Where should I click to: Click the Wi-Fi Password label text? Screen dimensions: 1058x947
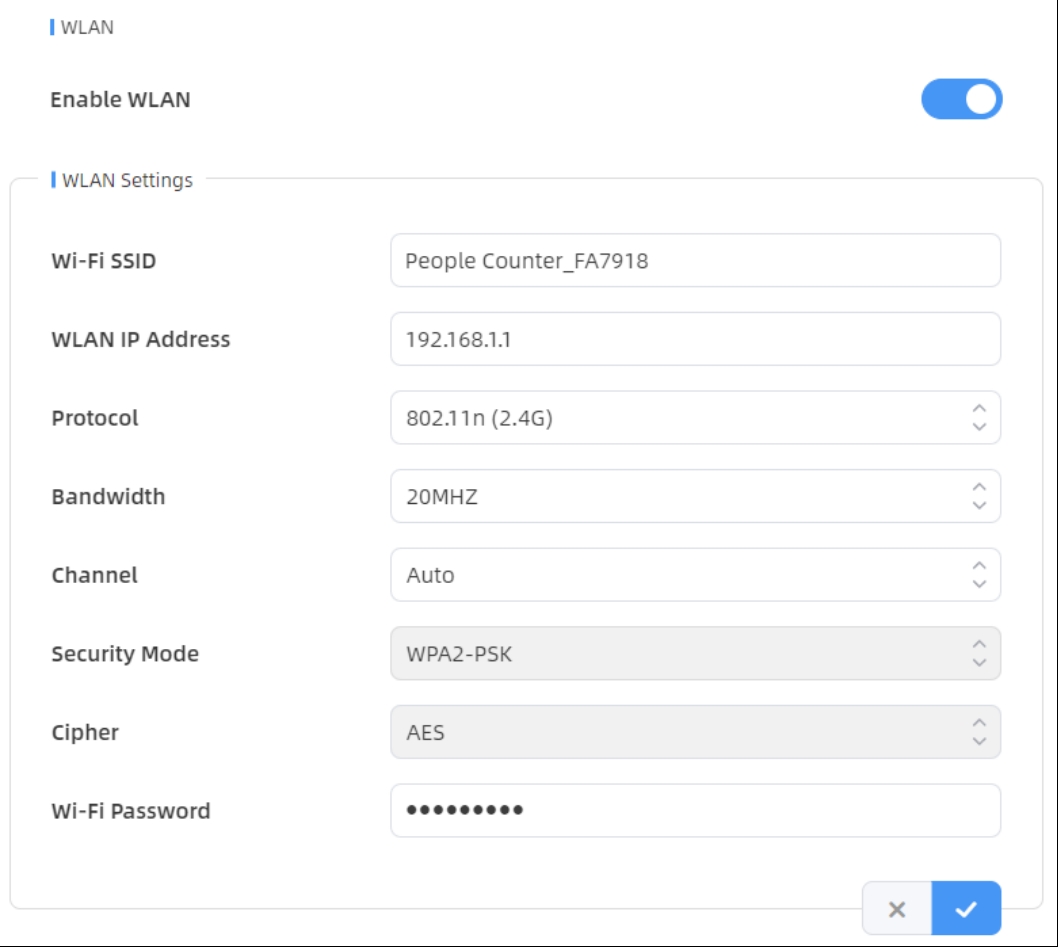click(x=131, y=811)
